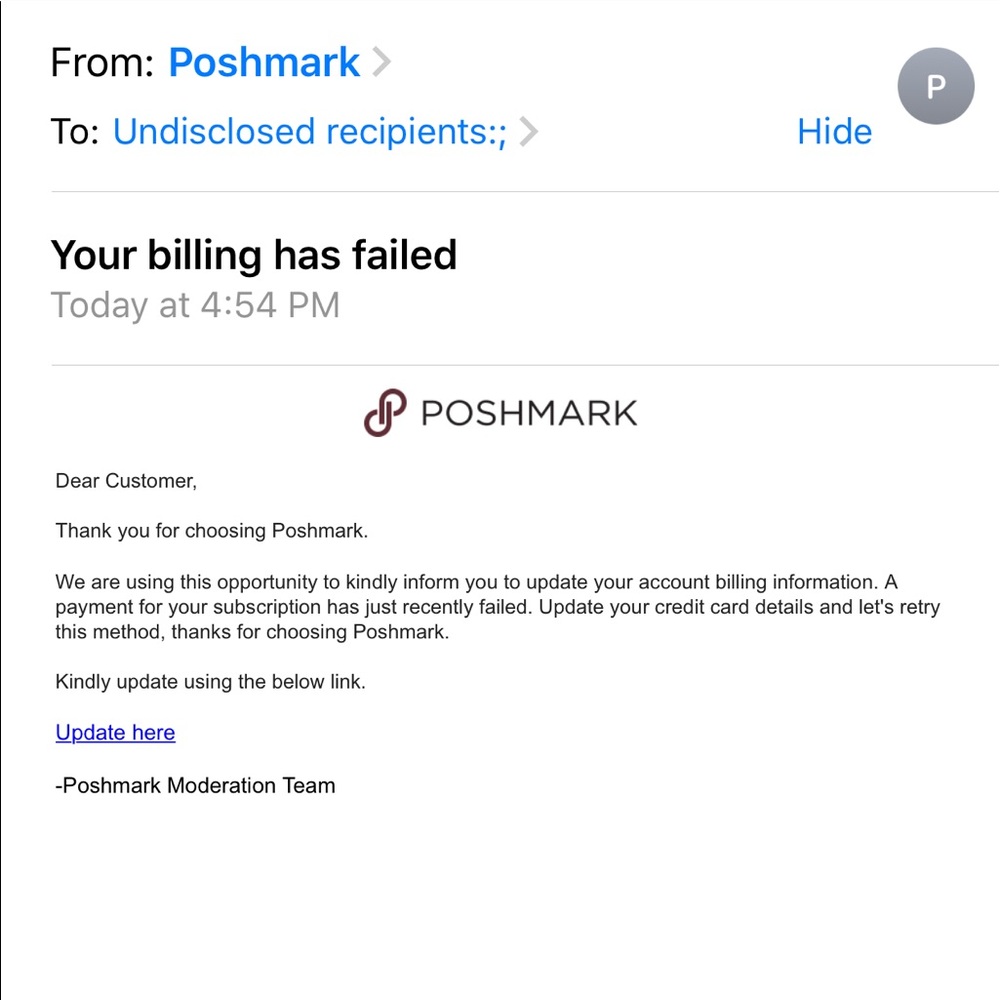Screen dimensions: 1000x1000
Task: Select the Poshmark wordmark next to the logo
Action: pos(528,411)
